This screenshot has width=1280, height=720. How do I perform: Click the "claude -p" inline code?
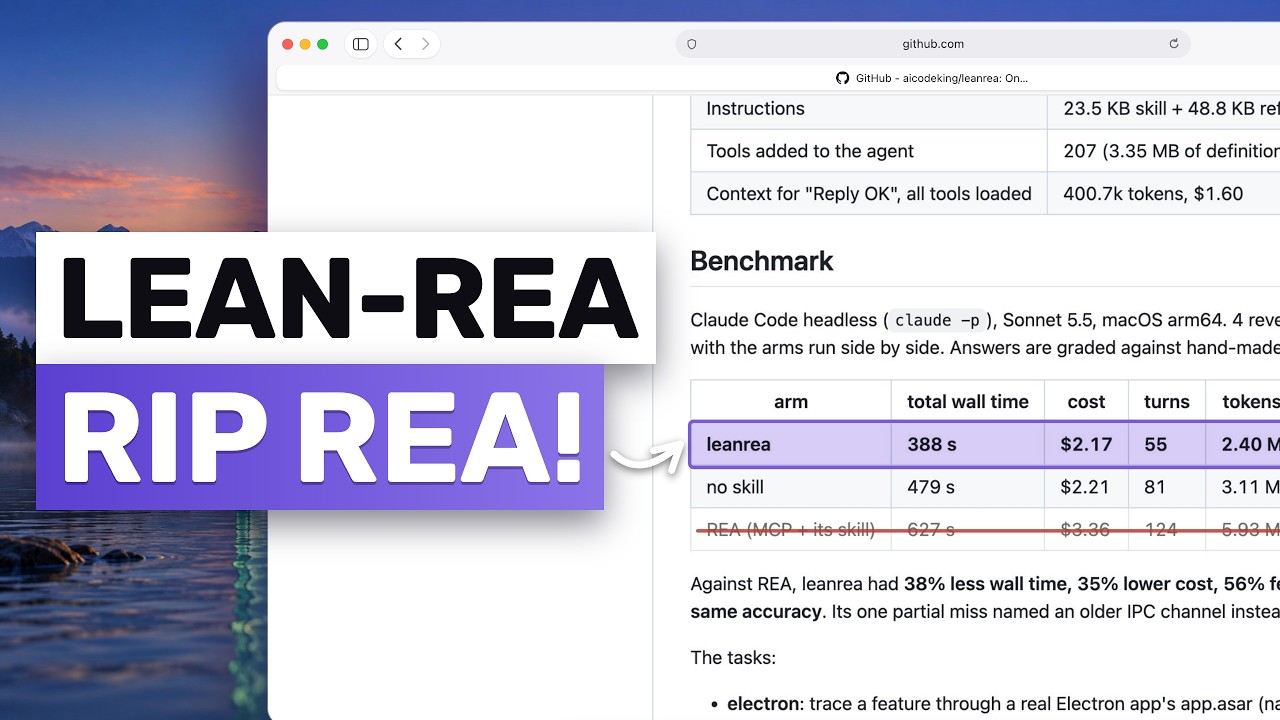pyautogui.click(x=937, y=320)
